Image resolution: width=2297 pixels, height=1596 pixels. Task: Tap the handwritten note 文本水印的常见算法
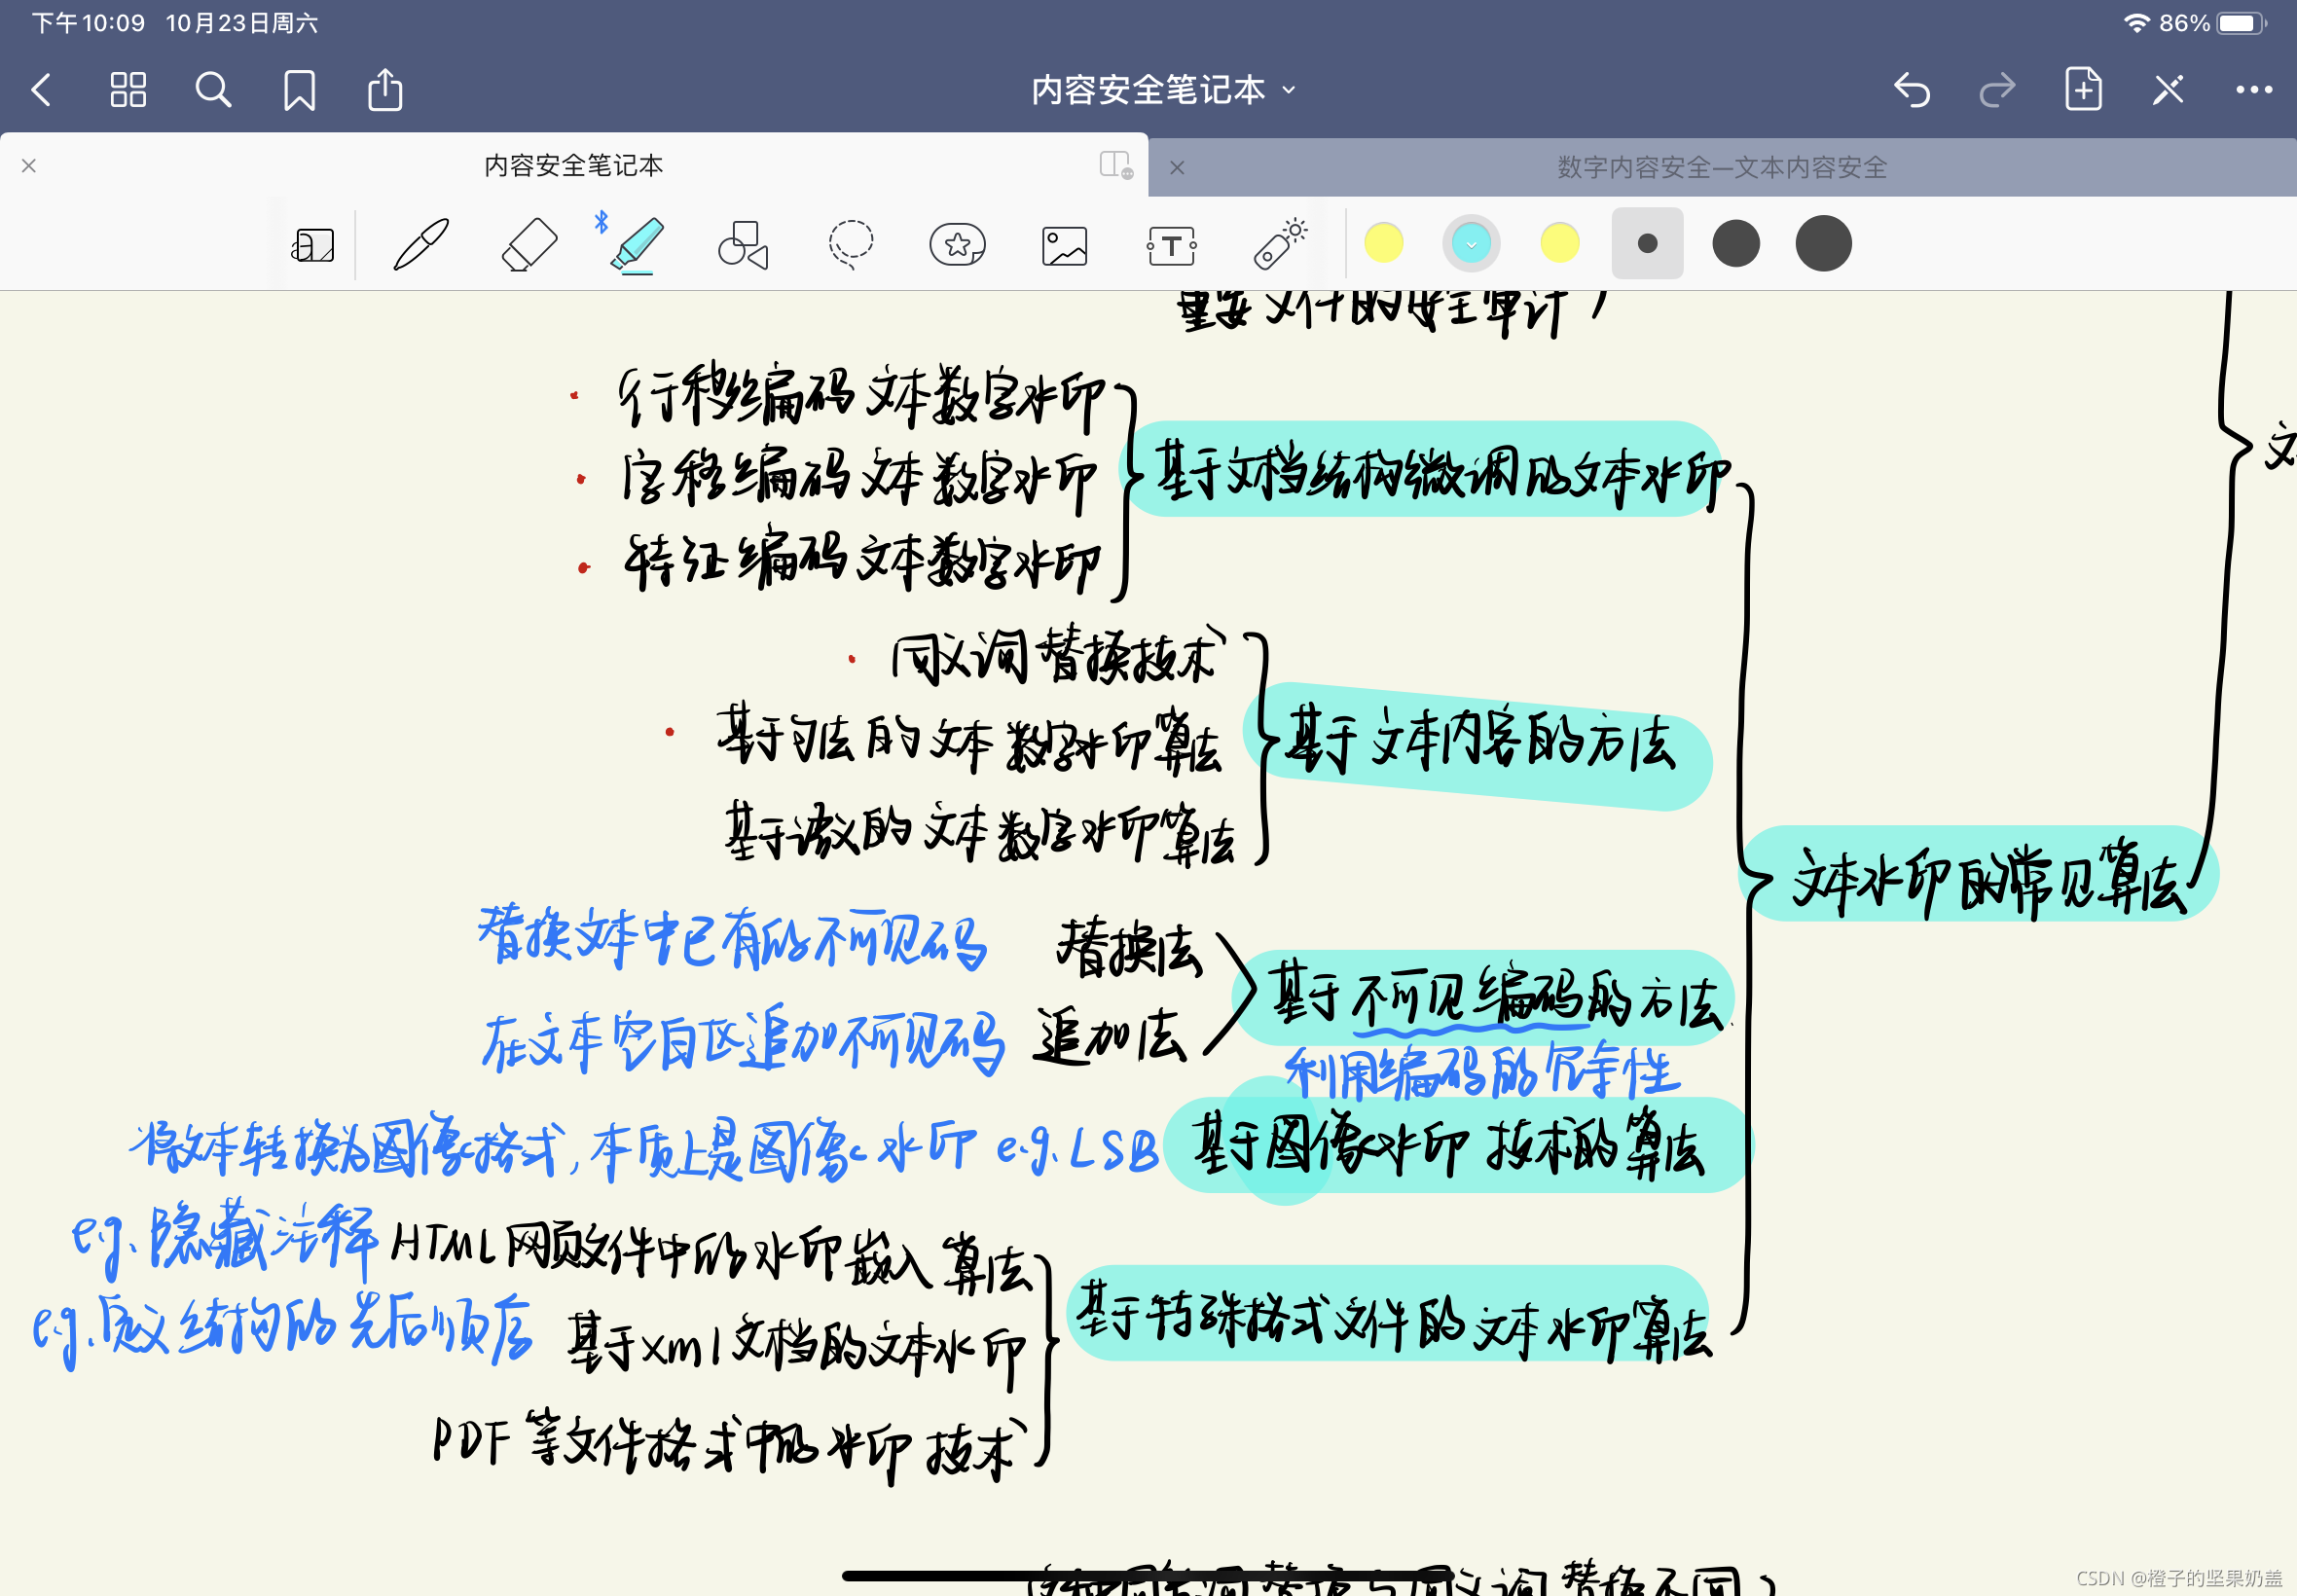[x=1988, y=880]
